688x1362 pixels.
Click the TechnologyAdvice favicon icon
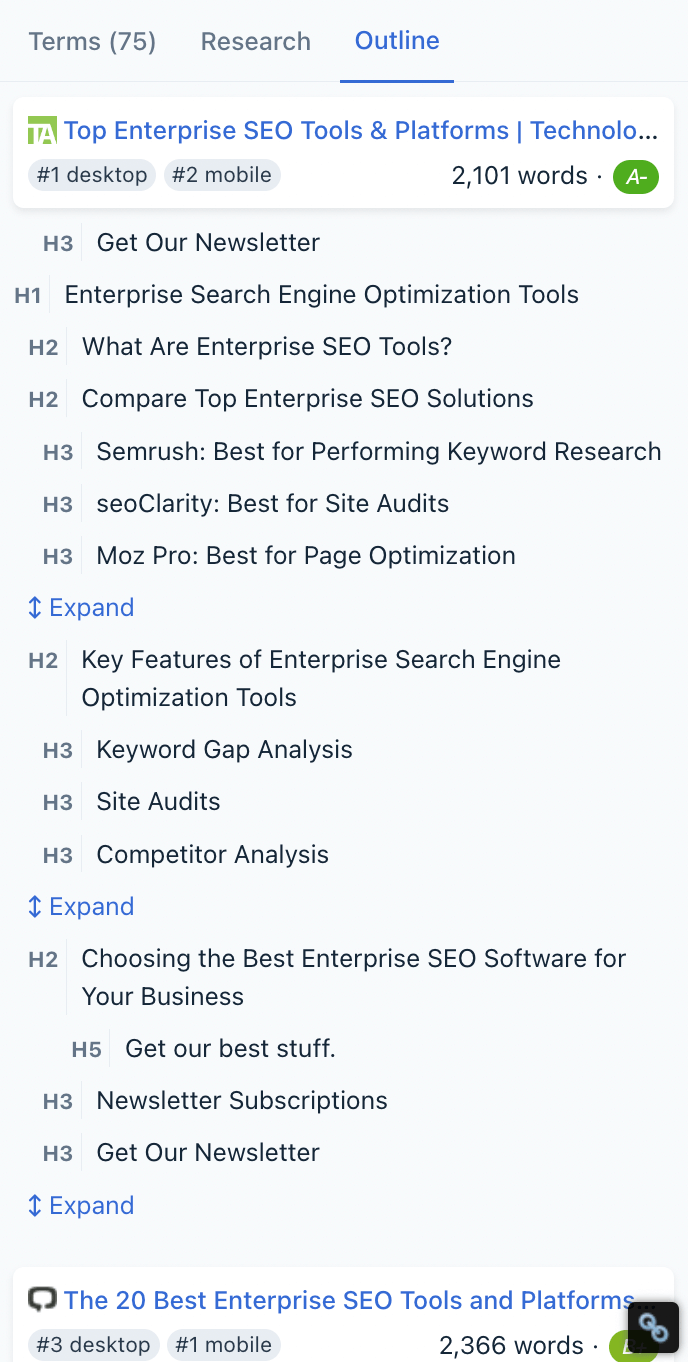click(42, 131)
